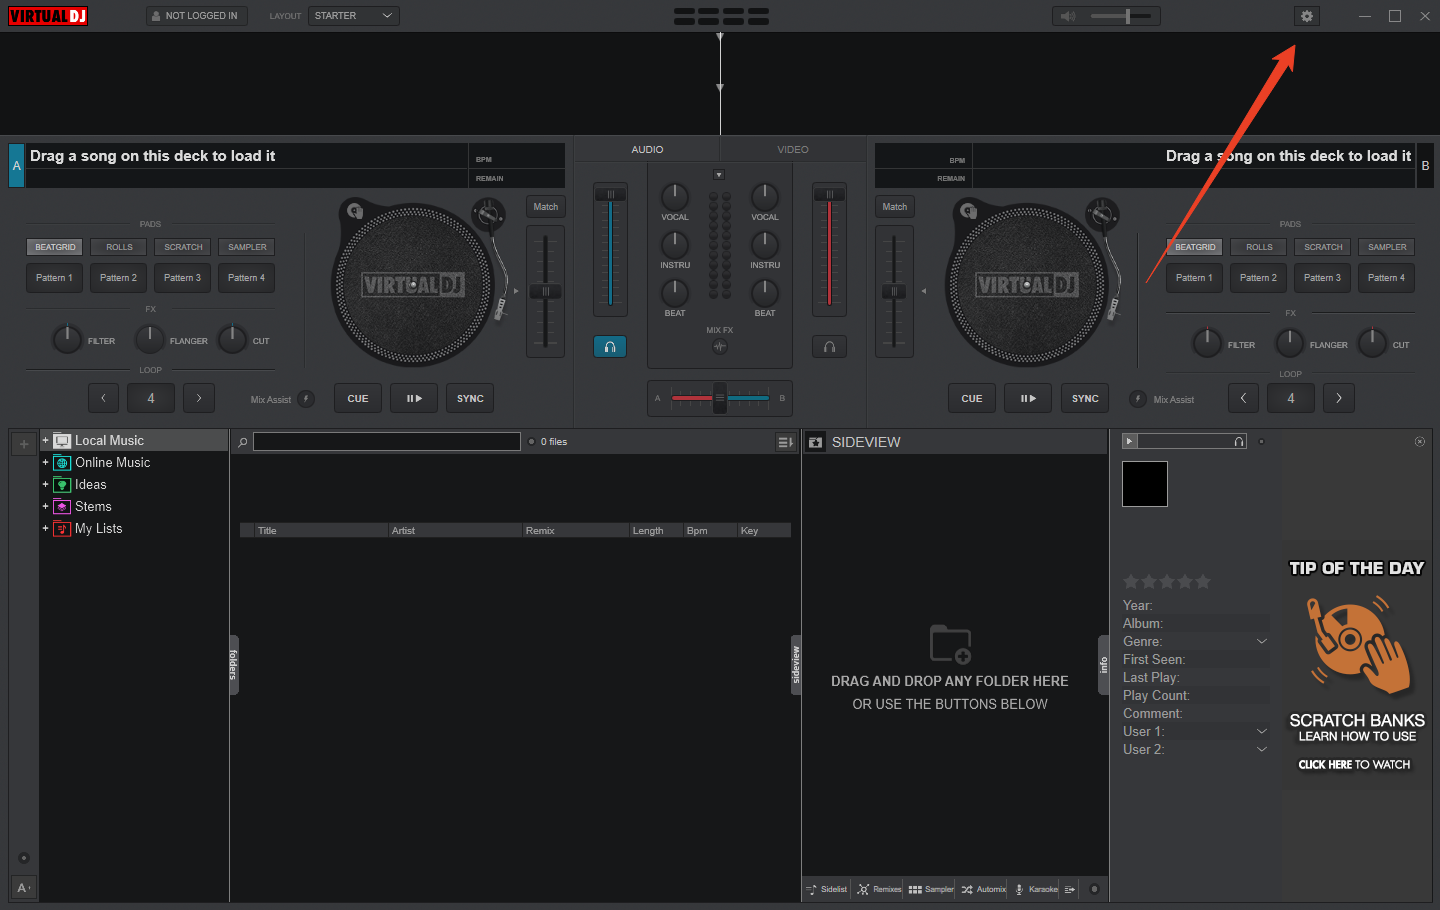1440x910 pixels.
Task: Open the Remixes sideview
Action: tap(879, 889)
